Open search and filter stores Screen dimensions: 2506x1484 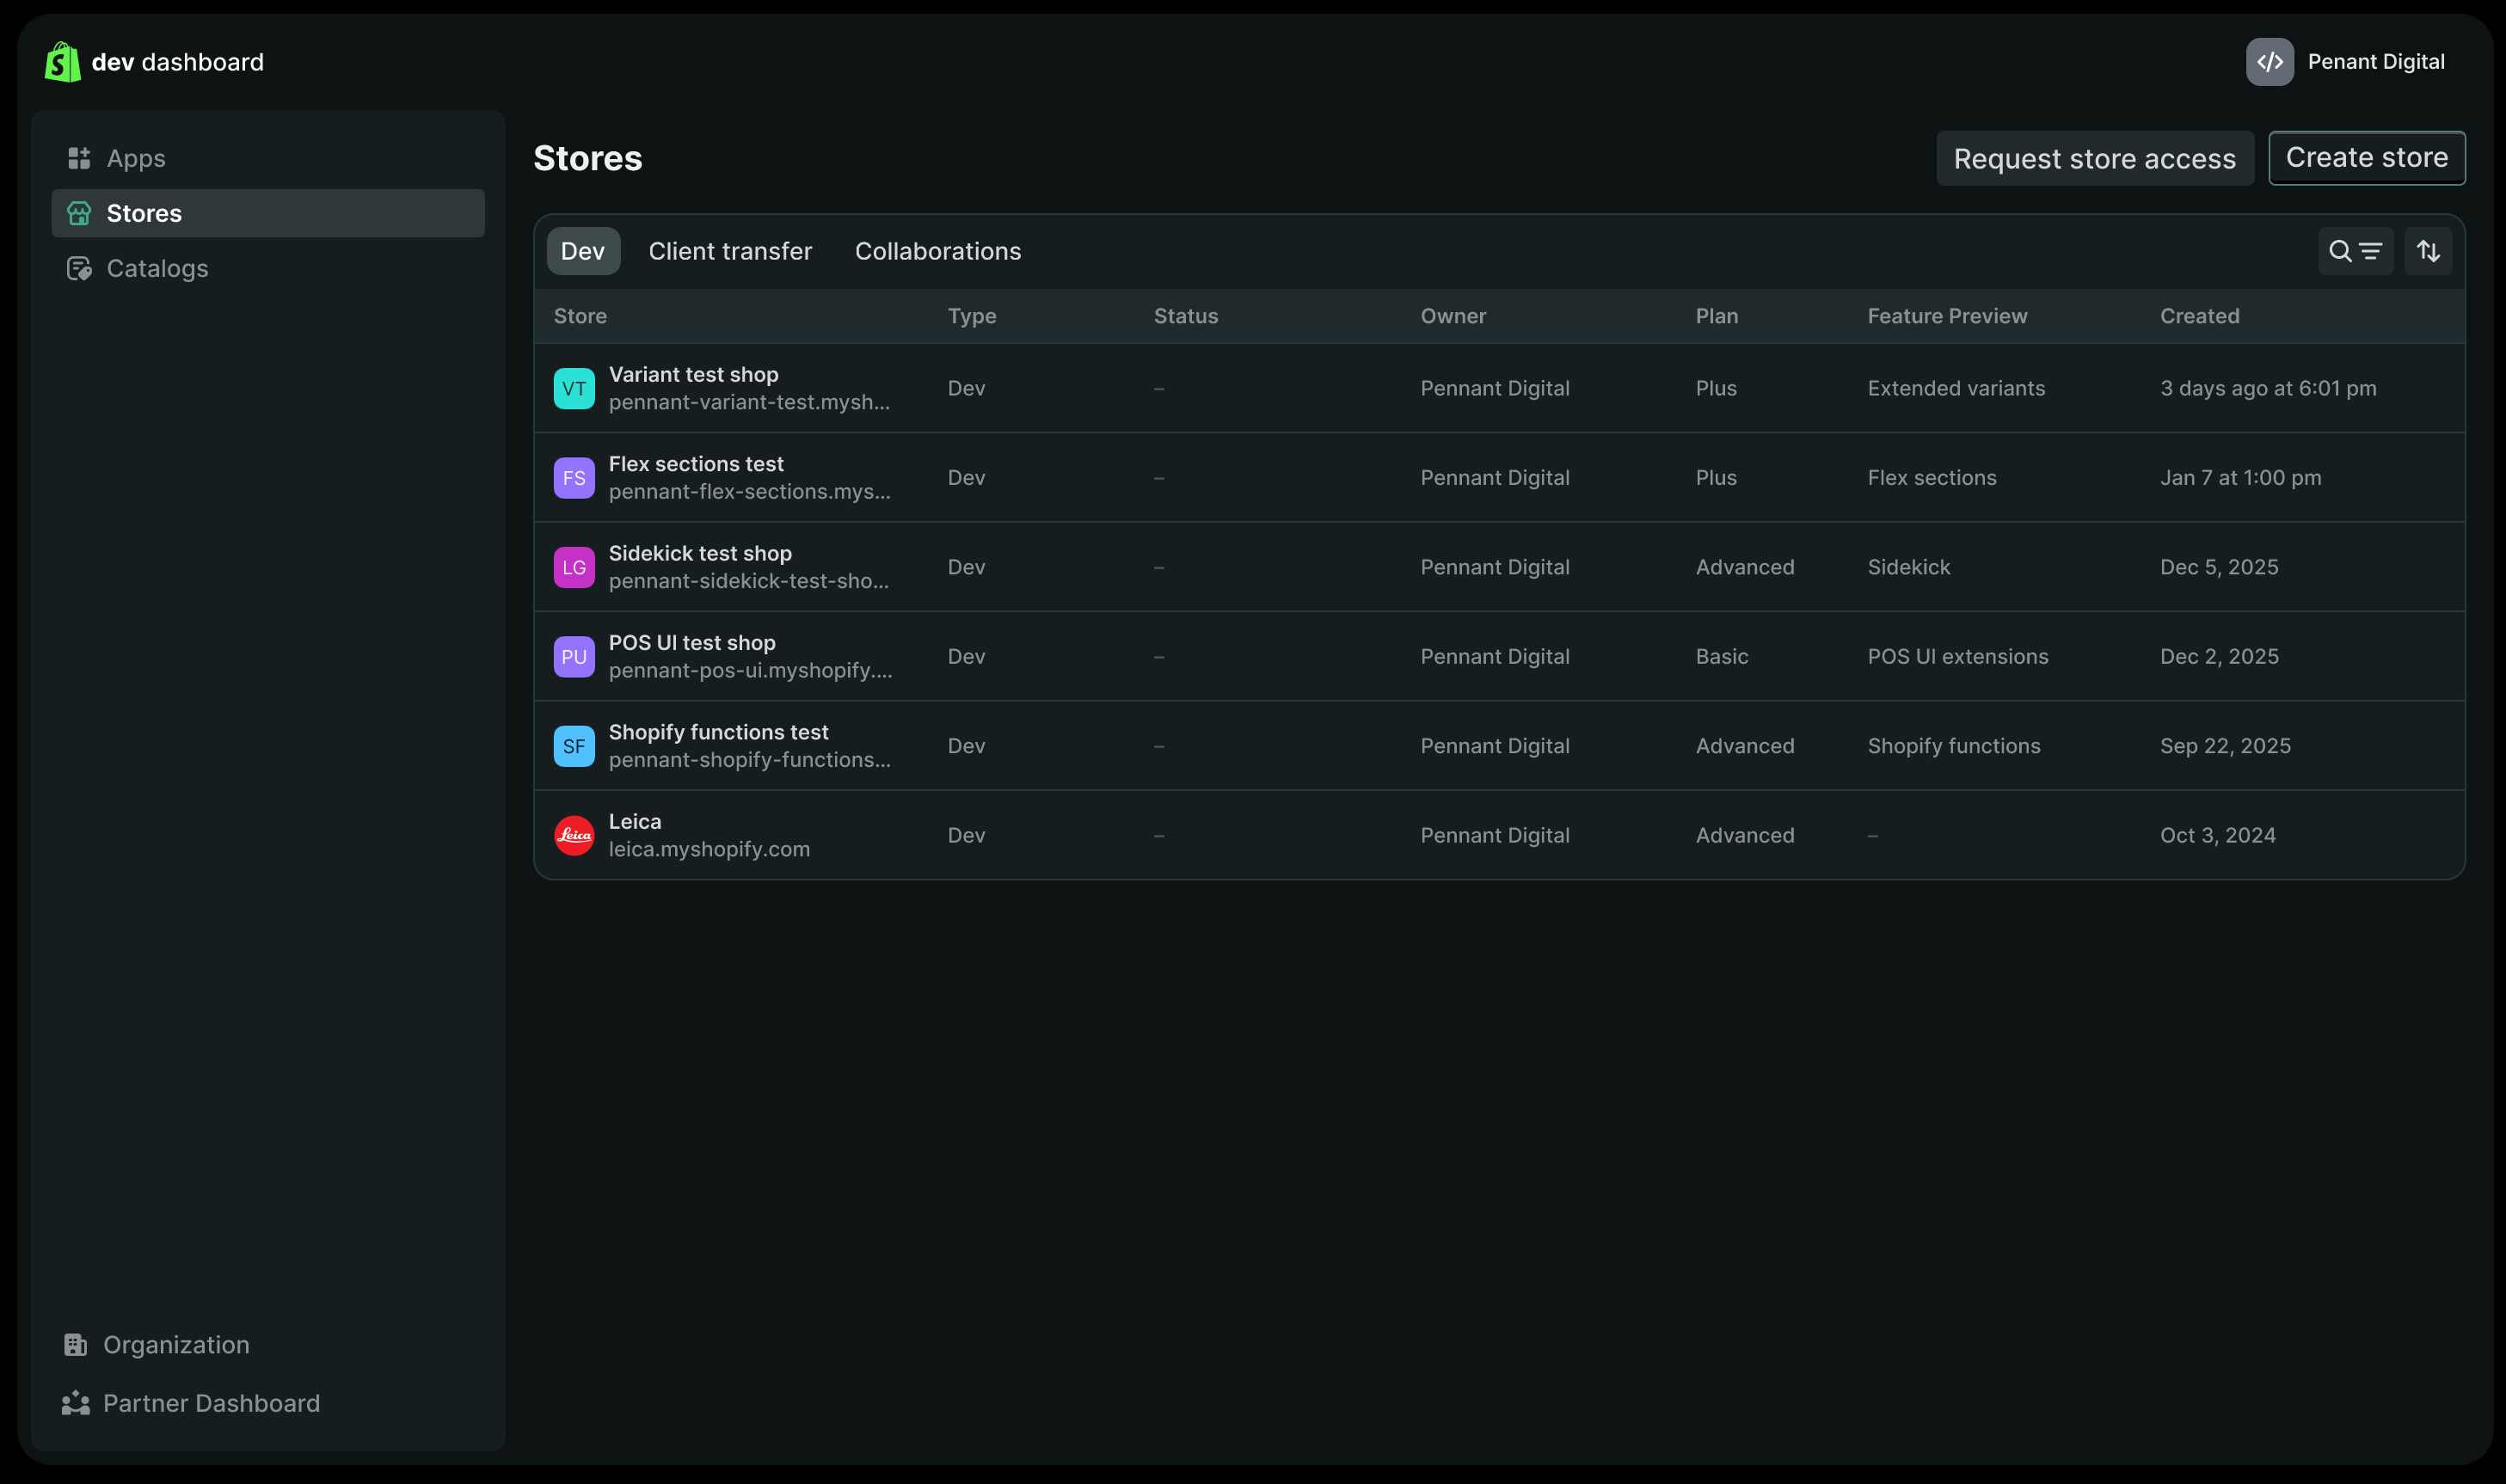point(2355,251)
